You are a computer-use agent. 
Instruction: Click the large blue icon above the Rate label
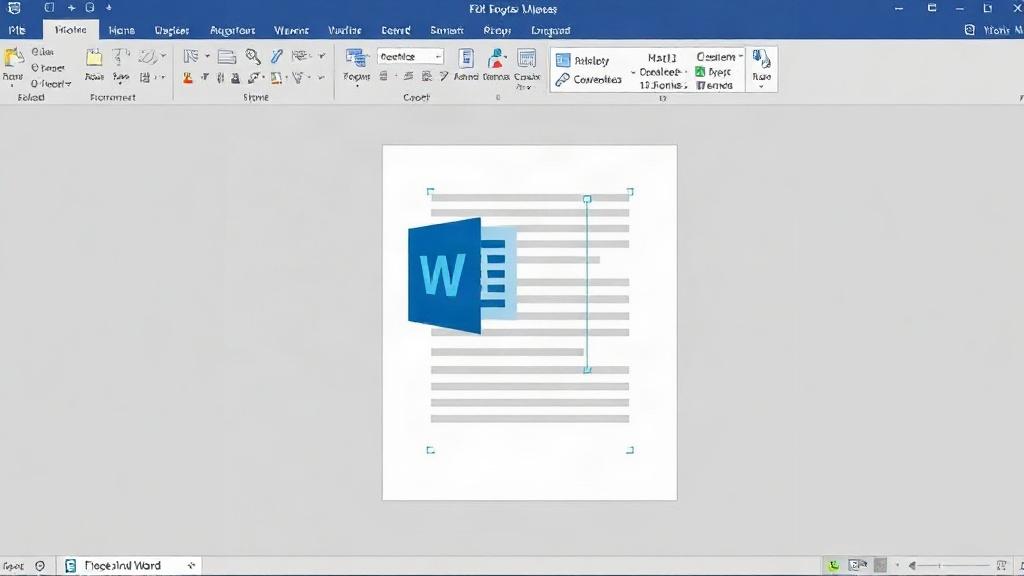(761, 59)
